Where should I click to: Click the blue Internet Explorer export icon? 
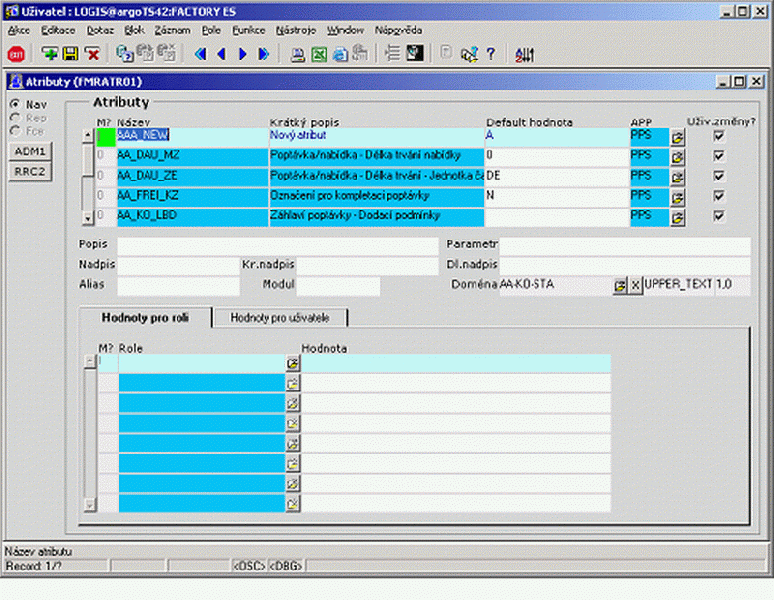tap(340, 54)
